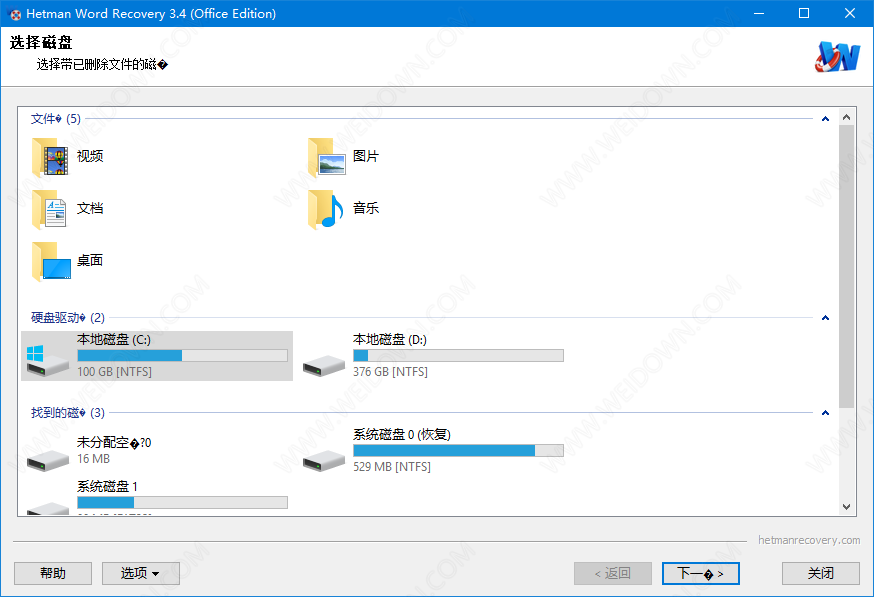The image size is (874, 597).
Task: Click the 帮助 help button
Action: 53,573
